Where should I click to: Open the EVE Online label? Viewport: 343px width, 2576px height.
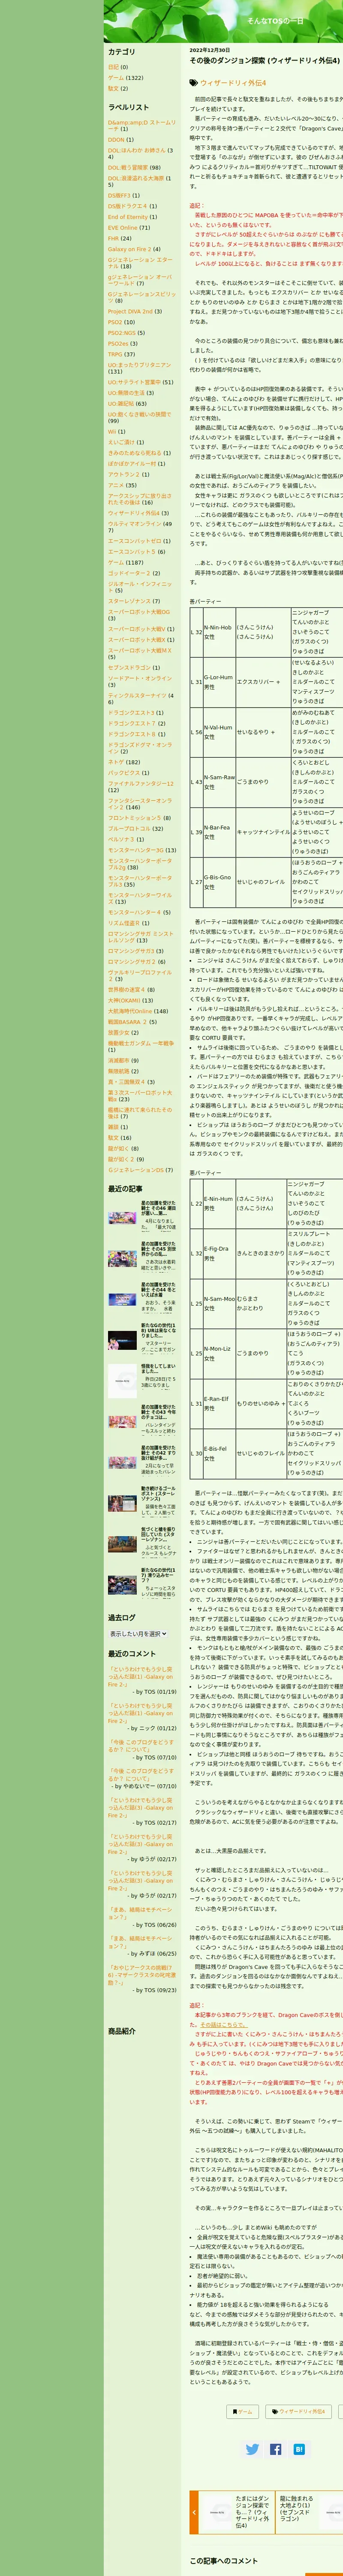(x=123, y=228)
